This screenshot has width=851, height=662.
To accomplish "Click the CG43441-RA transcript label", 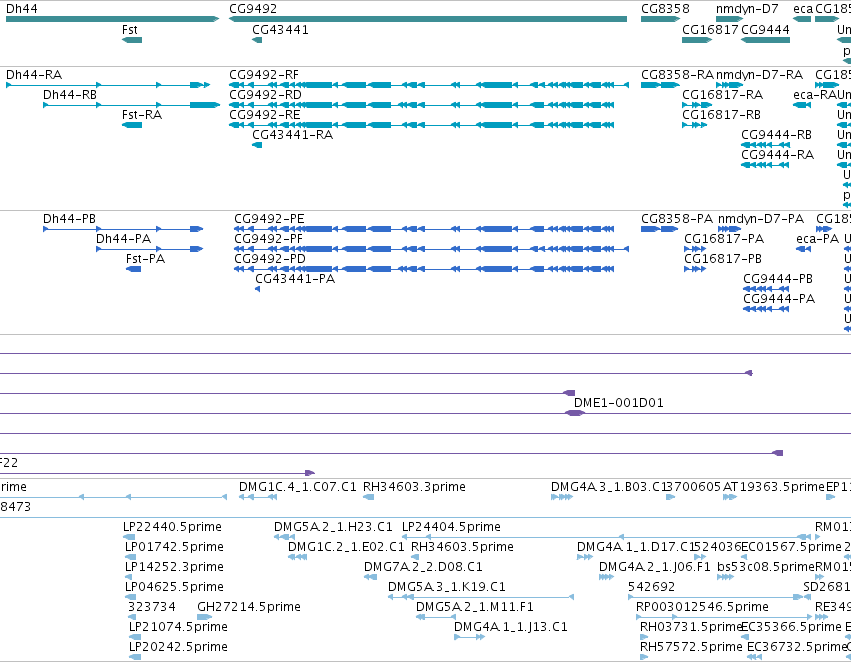I will pyautogui.click(x=293, y=135).
